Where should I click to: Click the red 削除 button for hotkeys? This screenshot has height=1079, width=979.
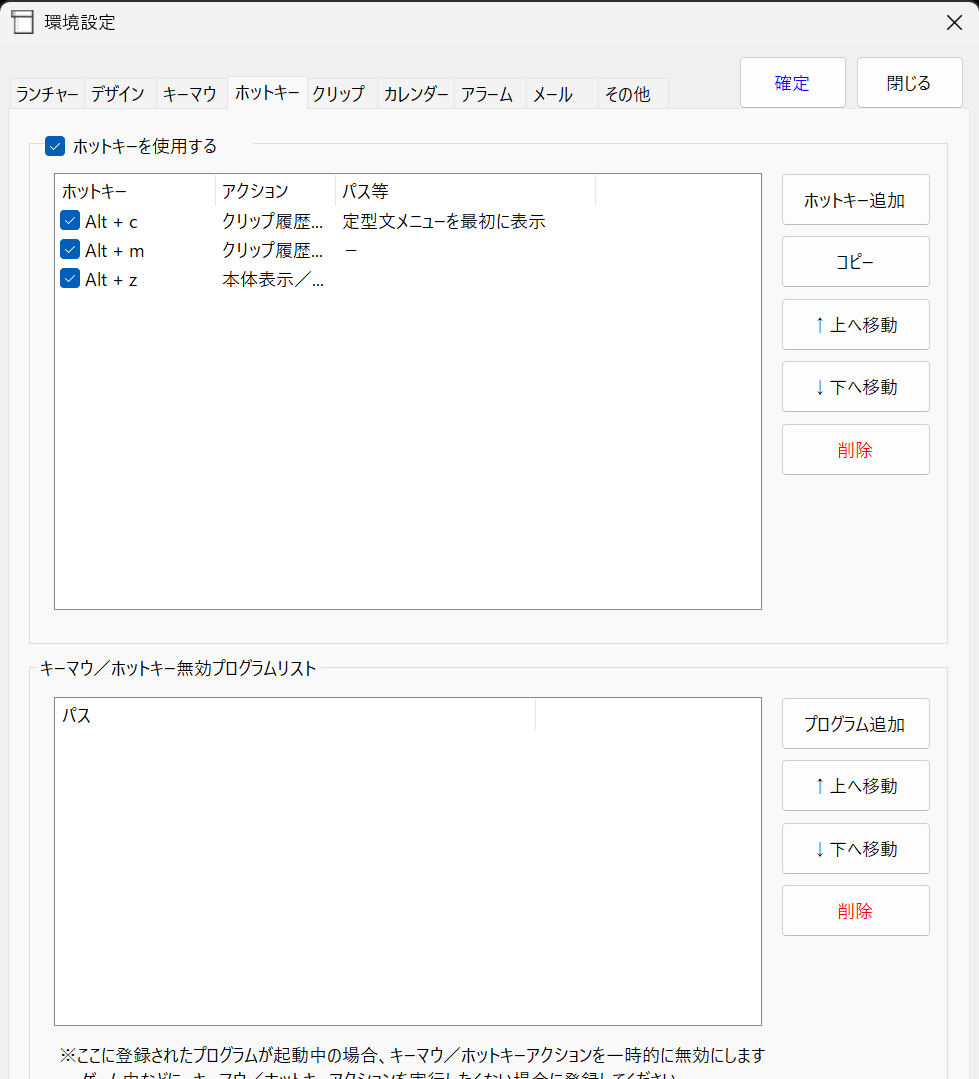point(855,450)
